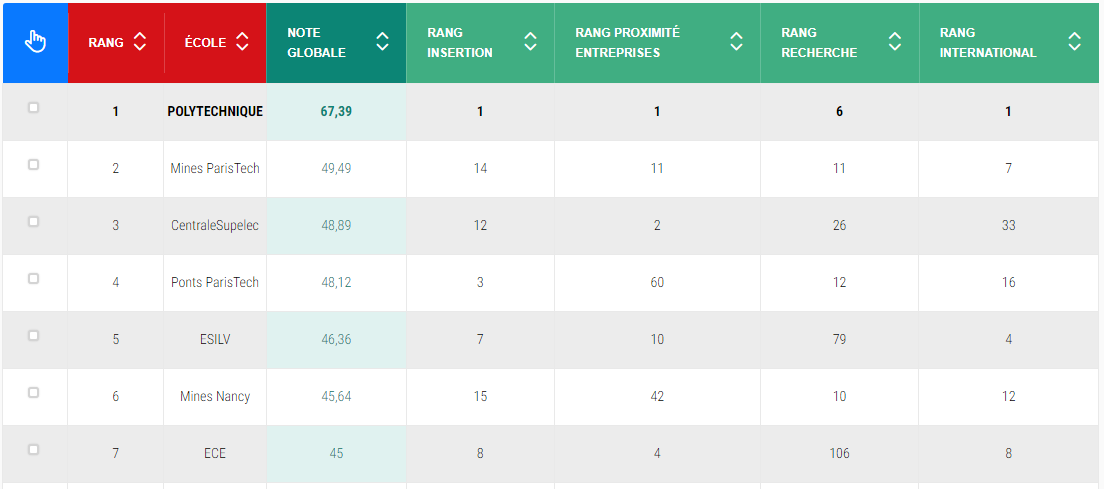Screen dimensions: 1104x489
Task: Sort by Rang Recherche arrows
Action: pyautogui.click(x=895, y=42)
